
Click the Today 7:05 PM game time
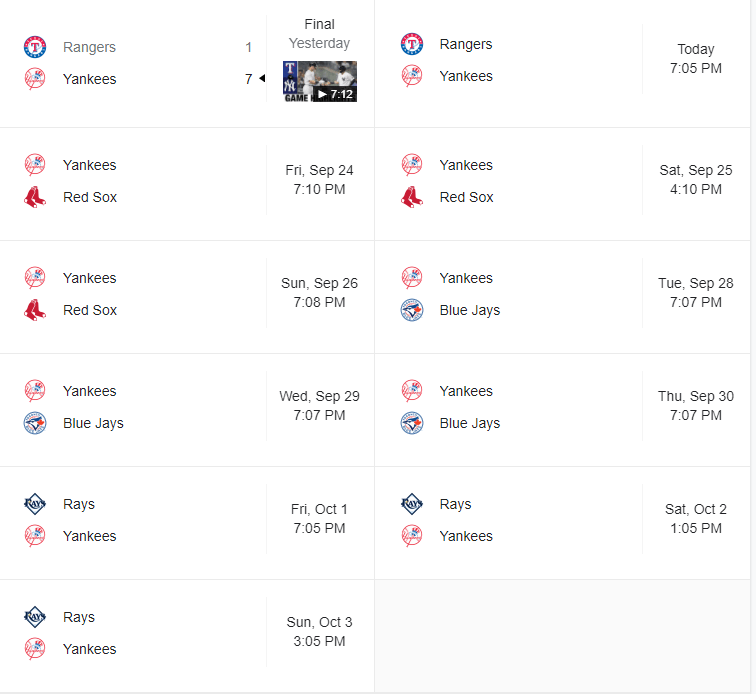pos(696,59)
